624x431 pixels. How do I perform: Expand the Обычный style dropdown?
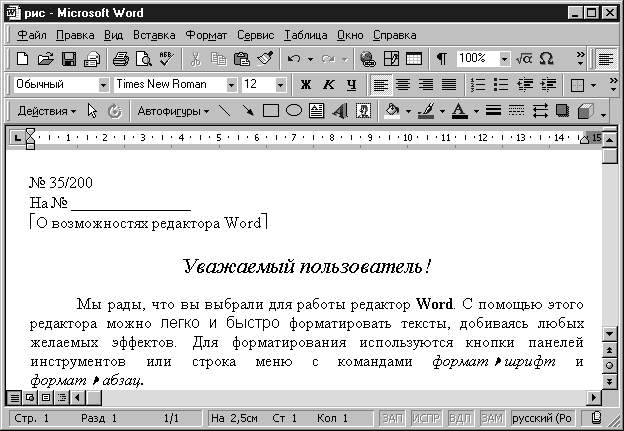tap(103, 85)
